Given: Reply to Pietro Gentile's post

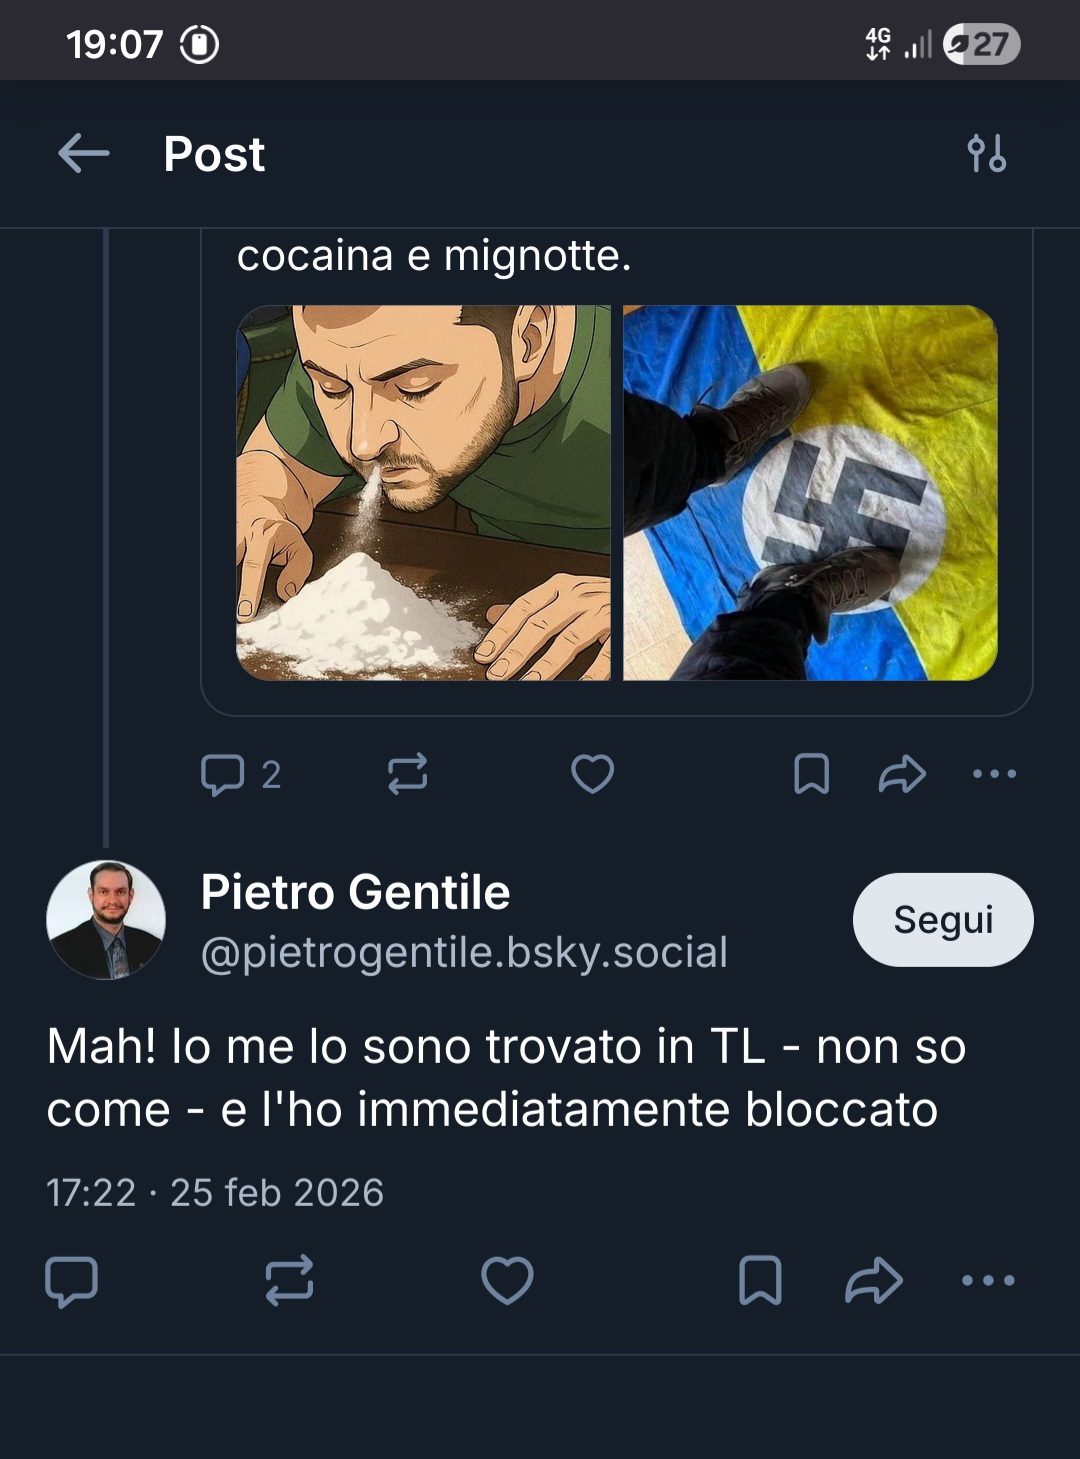Looking at the screenshot, I should [72, 1281].
